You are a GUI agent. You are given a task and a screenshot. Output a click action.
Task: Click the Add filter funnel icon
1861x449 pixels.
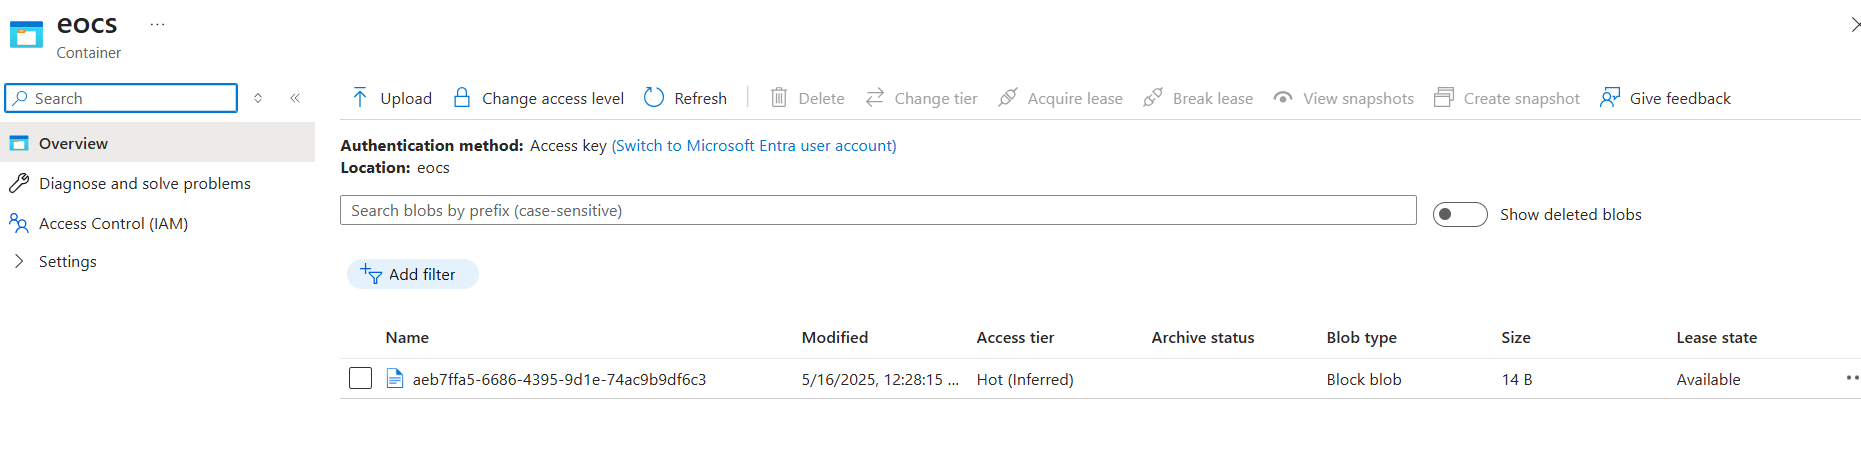click(371, 274)
